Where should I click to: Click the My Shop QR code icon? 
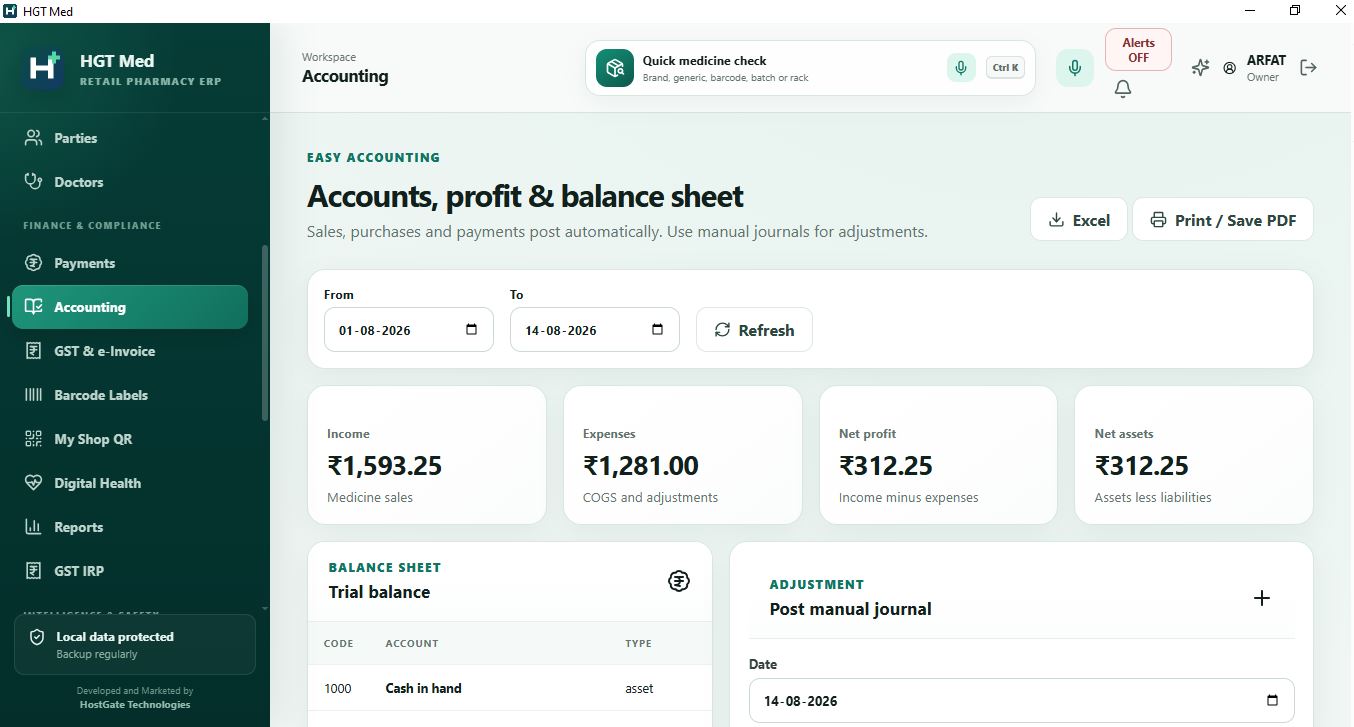tap(34, 439)
